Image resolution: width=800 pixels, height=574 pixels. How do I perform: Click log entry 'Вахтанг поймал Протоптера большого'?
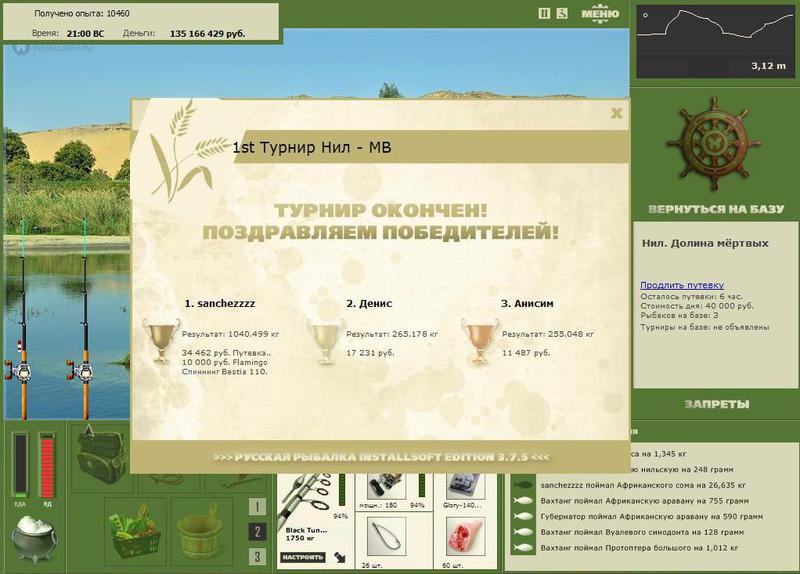click(x=639, y=548)
